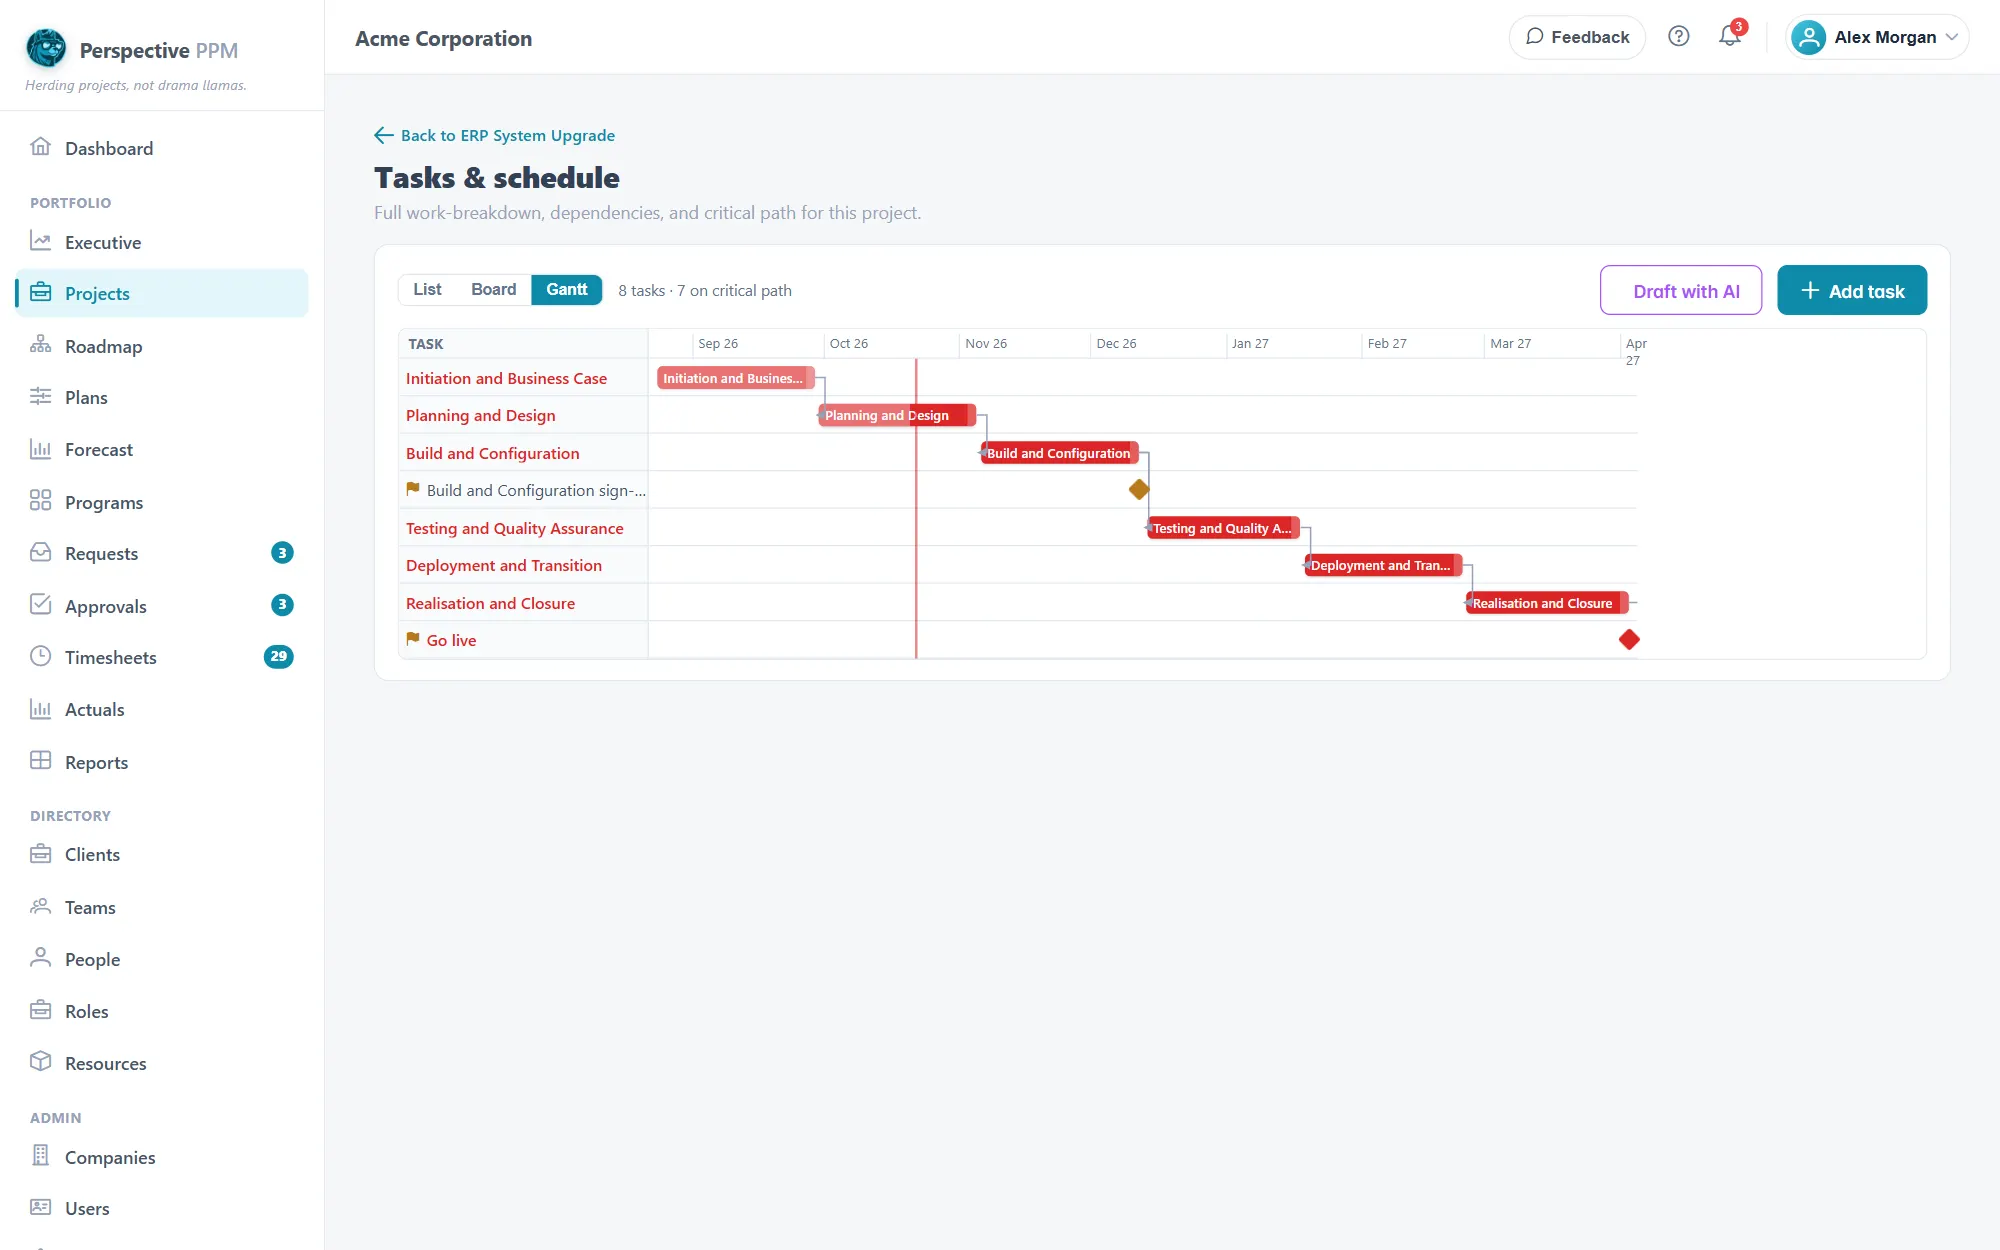2000x1250 pixels.
Task: Click the Approvals checkmark icon
Action: point(40,605)
